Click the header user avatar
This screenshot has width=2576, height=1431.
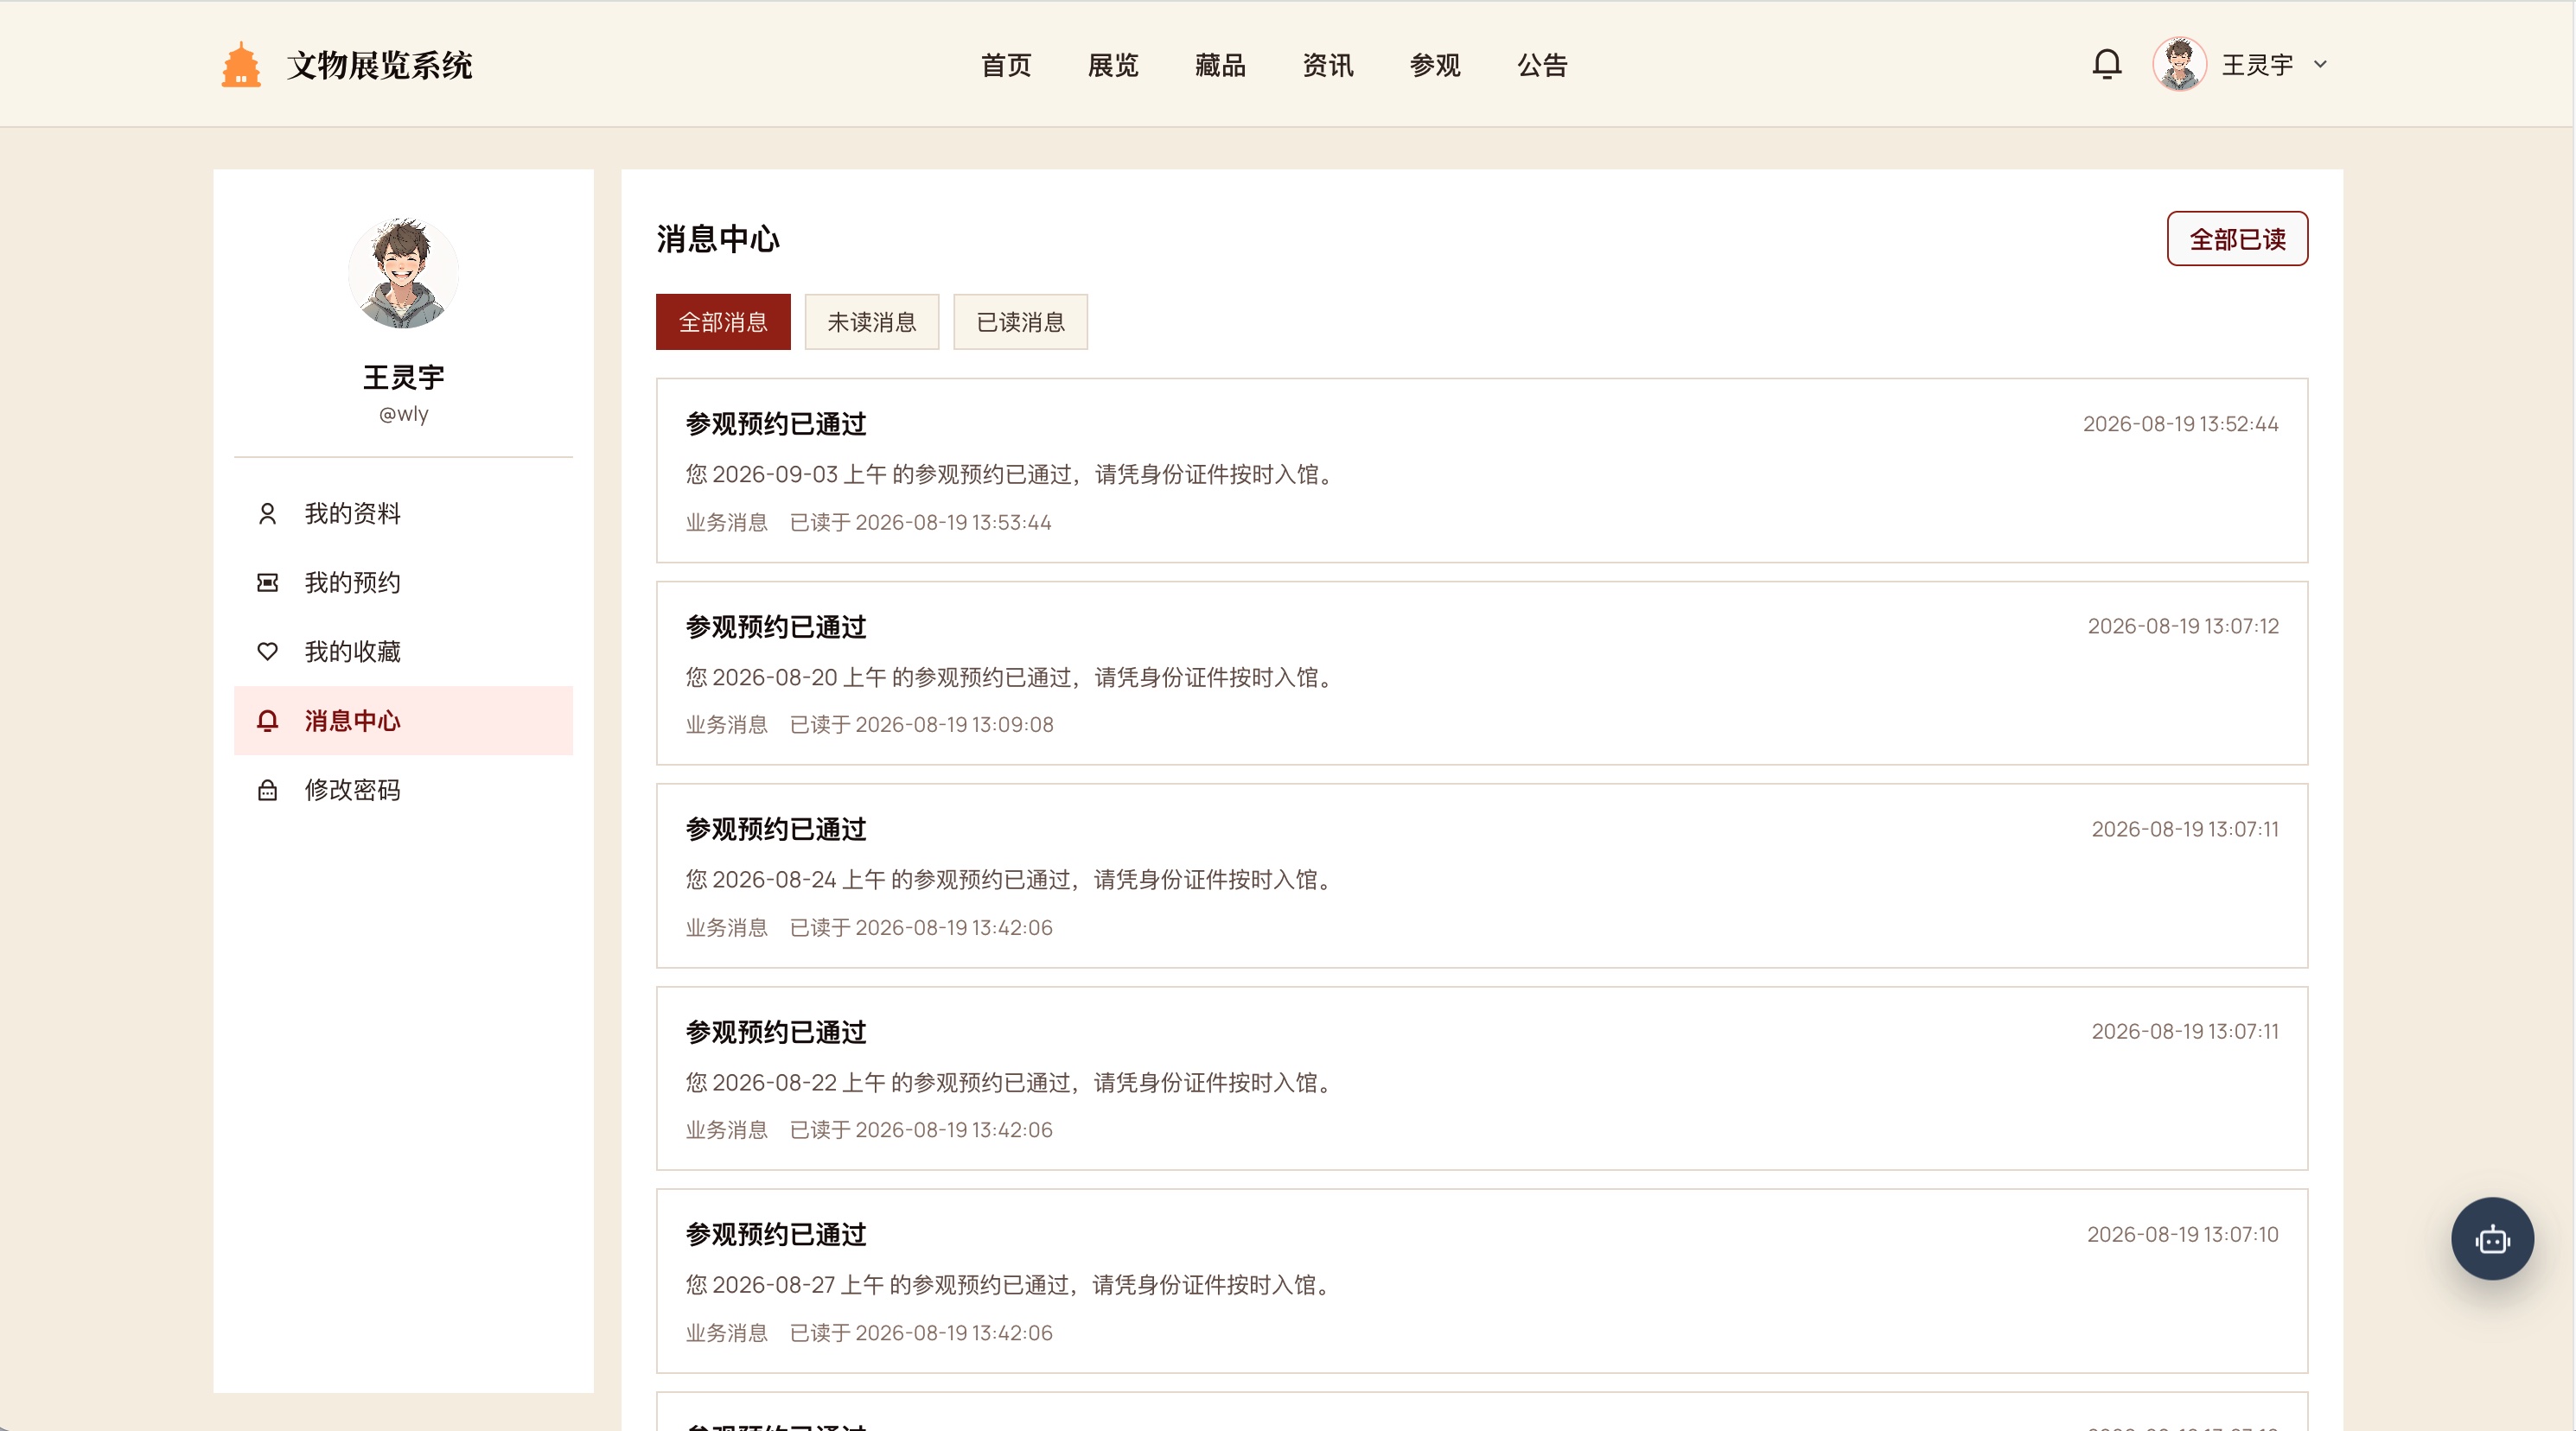(x=2179, y=65)
